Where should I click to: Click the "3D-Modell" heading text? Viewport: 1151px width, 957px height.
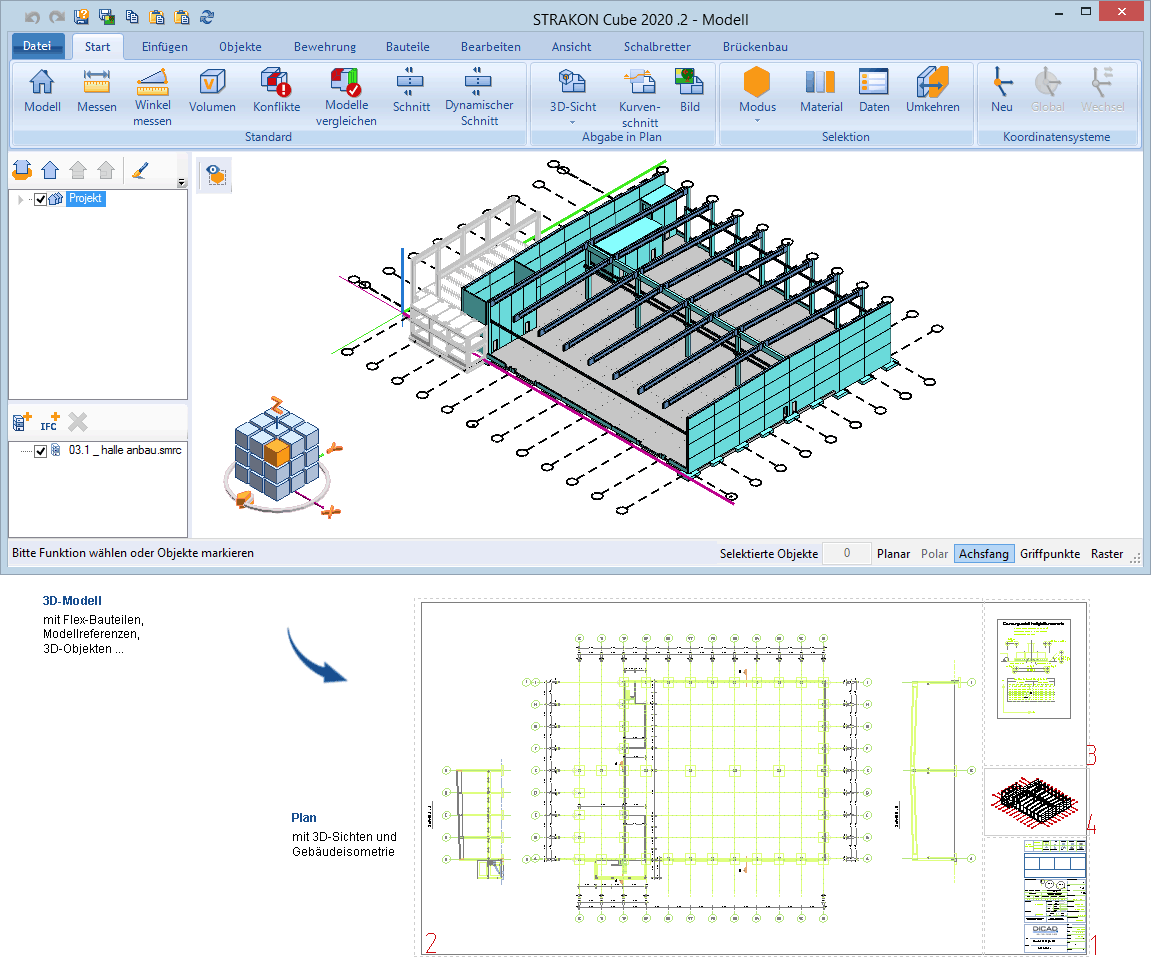pos(72,600)
